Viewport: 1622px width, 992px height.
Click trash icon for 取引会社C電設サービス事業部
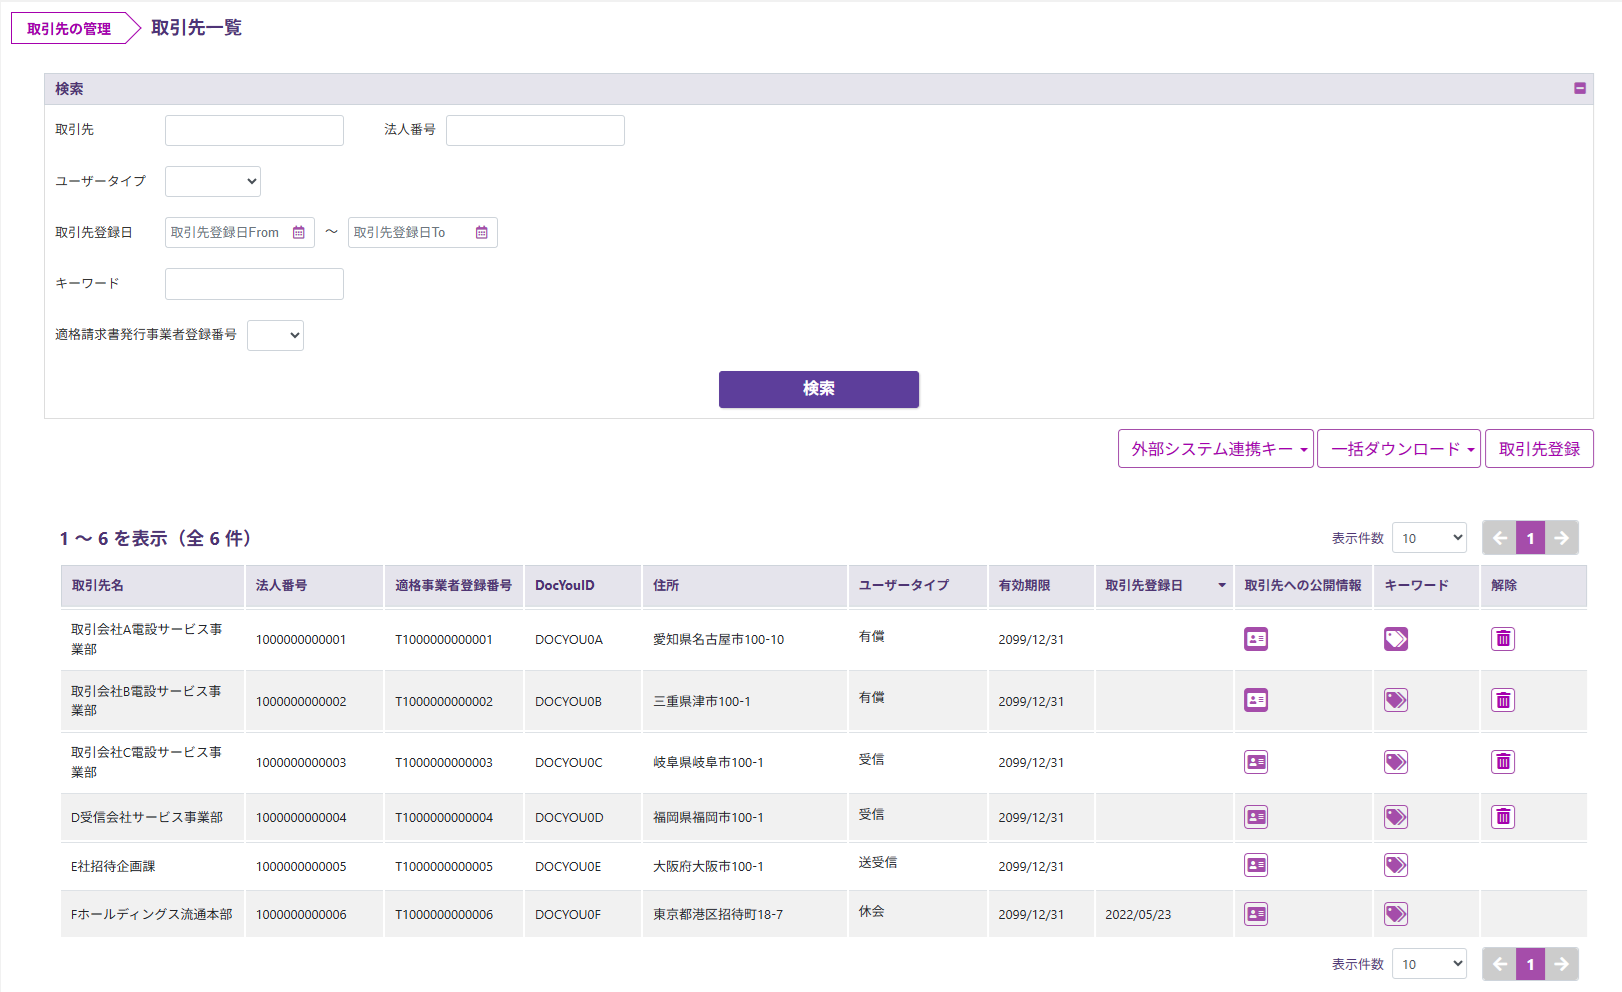1503,762
